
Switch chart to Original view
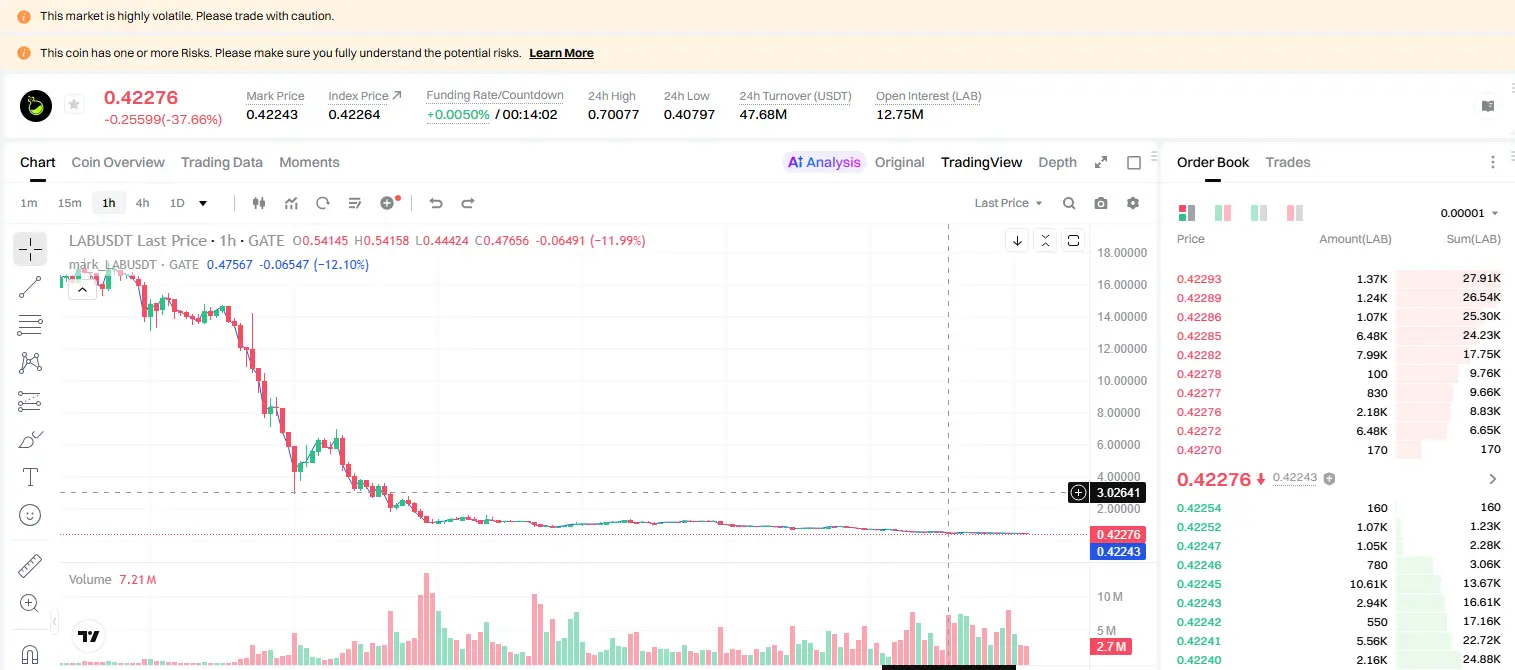[900, 162]
